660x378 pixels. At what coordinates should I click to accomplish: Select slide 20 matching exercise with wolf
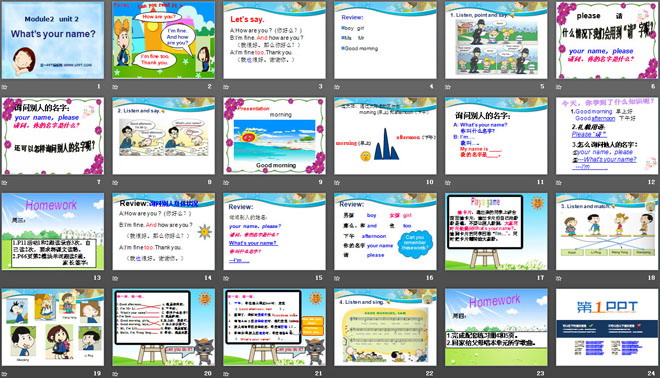point(164,327)
